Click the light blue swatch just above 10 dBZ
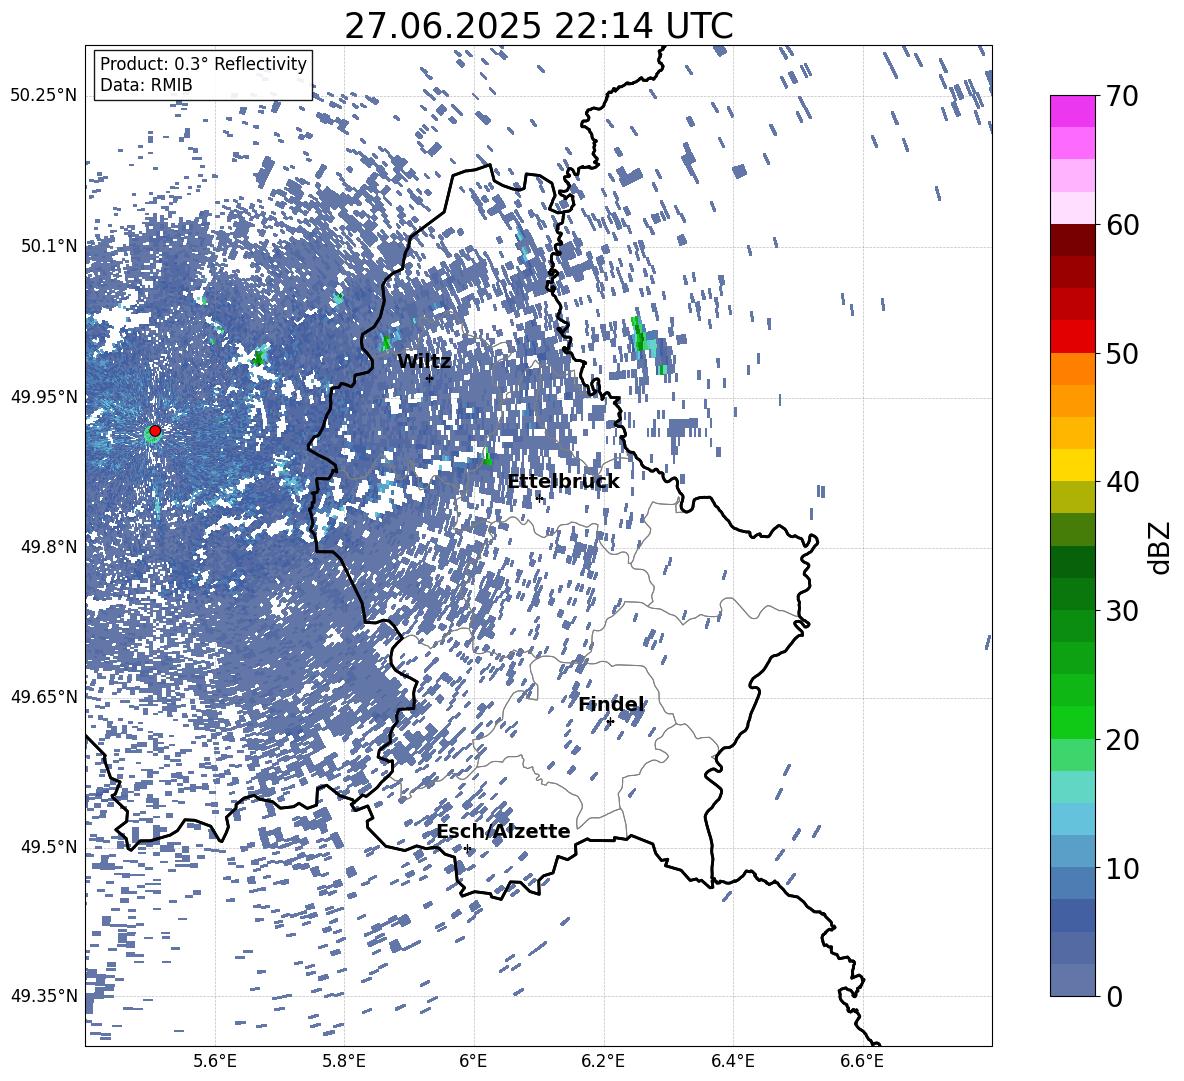Image resolution: width=1184 pixels, height=1081 pixels. 1073,851
